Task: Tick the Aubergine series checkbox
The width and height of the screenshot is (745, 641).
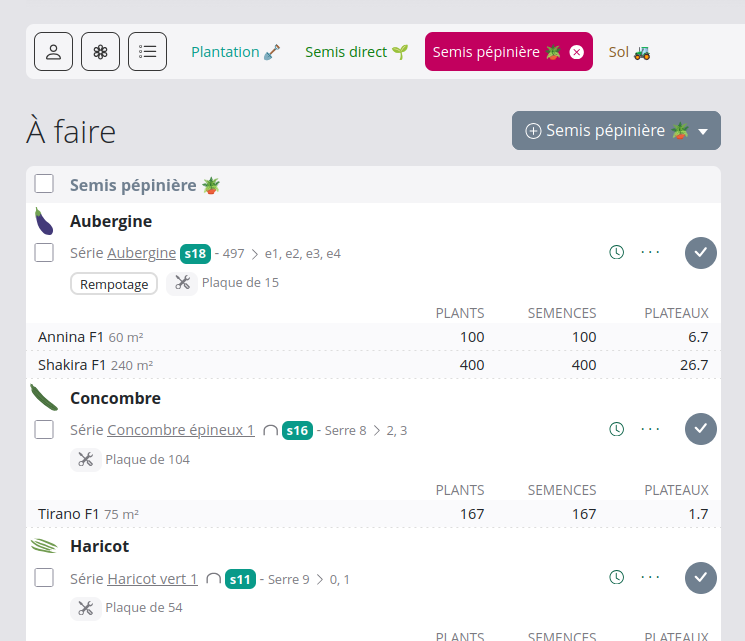Action: [44, 253]
